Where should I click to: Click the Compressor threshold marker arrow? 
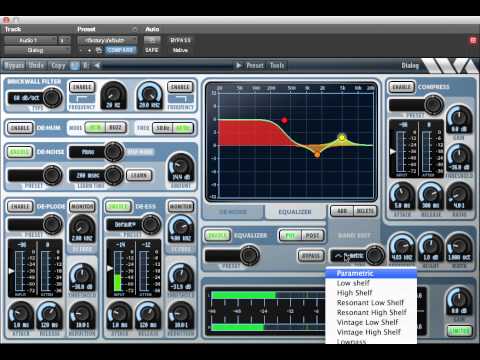pos(393,151)
